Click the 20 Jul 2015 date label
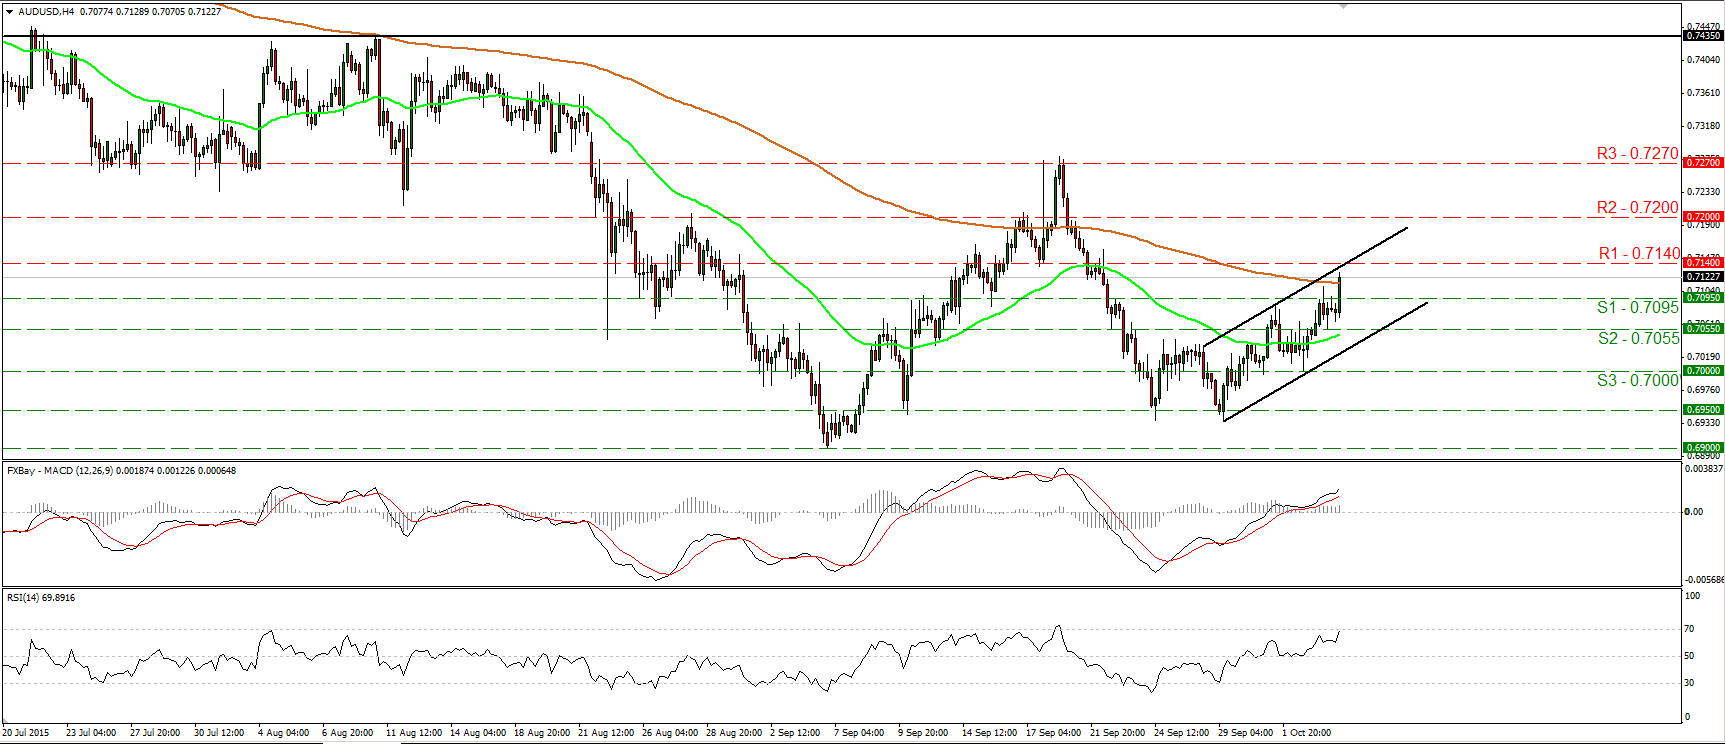The height and width of the screenshot is (744, 1725). click(26, 733)
